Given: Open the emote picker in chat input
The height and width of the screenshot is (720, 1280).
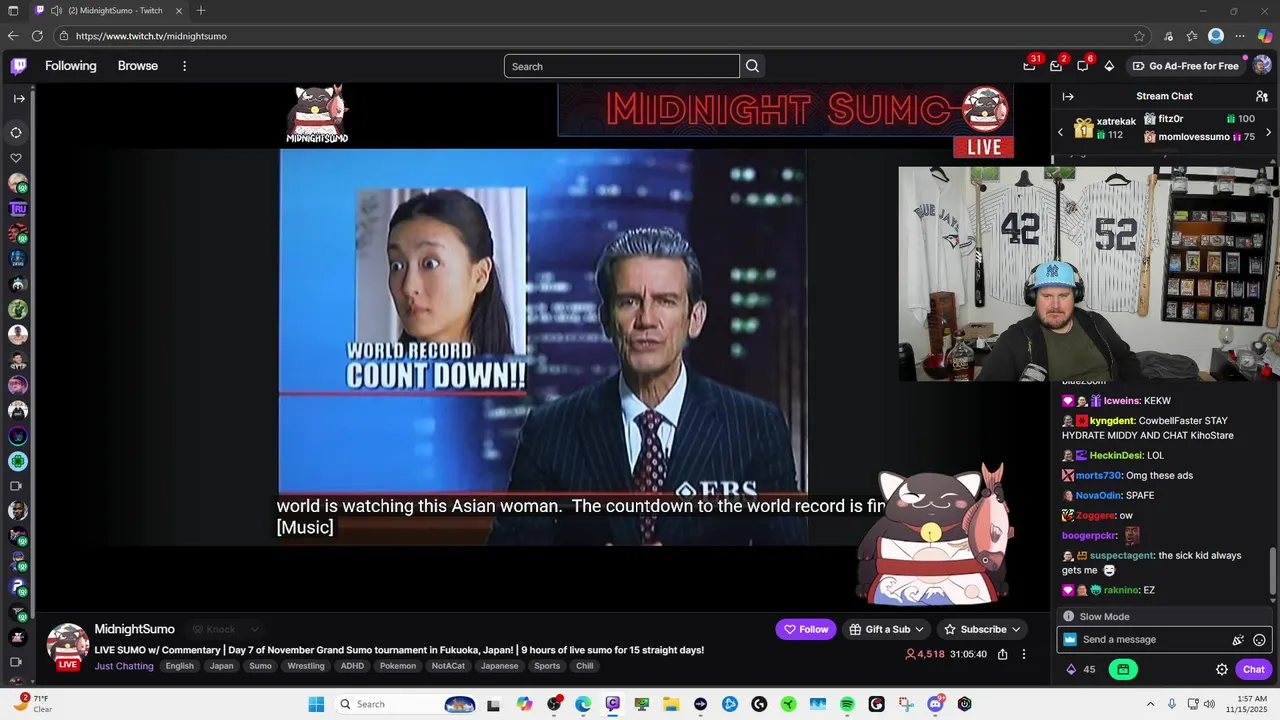Looking at the screenshot, I should click(1259, 640).
